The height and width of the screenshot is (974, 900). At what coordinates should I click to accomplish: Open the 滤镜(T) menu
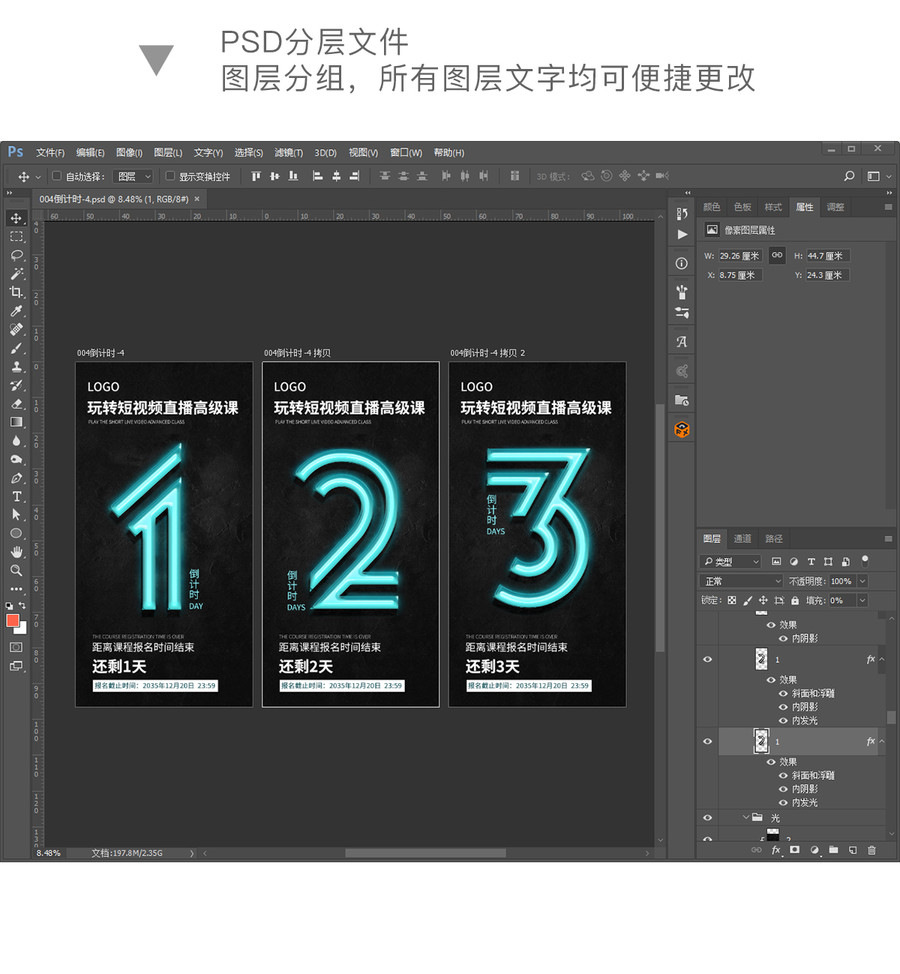[289, 153]
